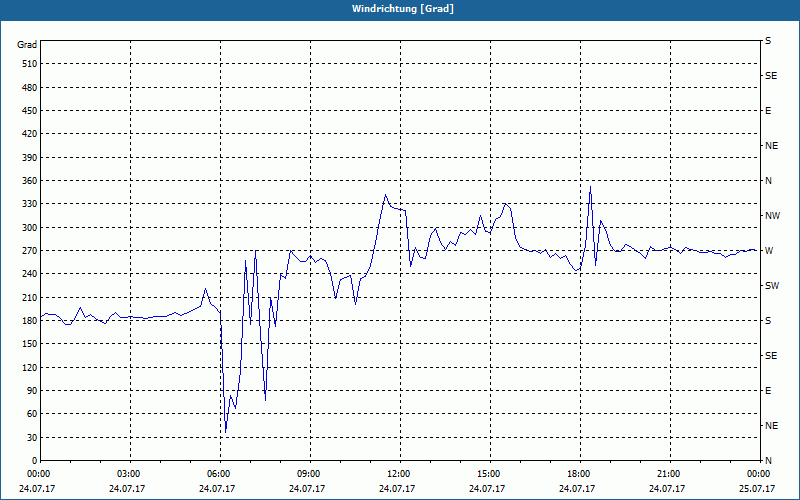Choose the 60 y-axis tick label

point(32,414)
